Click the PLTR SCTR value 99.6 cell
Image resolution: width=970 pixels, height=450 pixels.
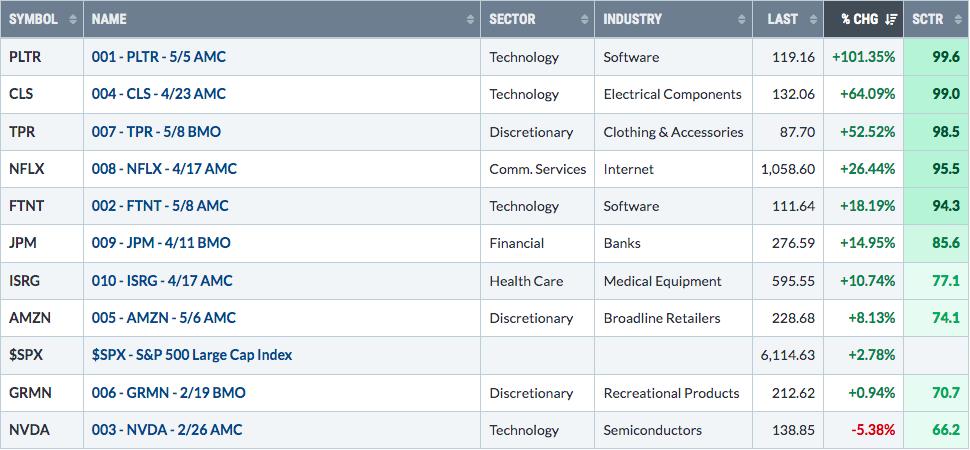[945, 57]
